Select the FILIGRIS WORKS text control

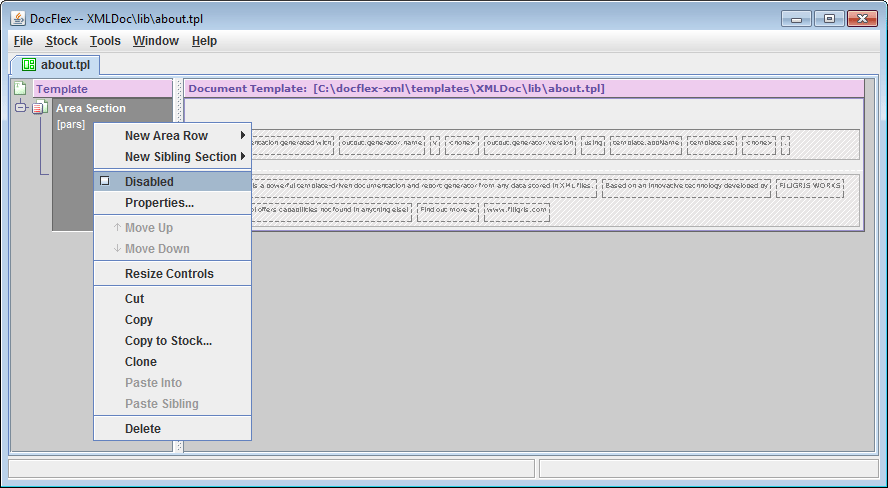click(x=809, y=186)
